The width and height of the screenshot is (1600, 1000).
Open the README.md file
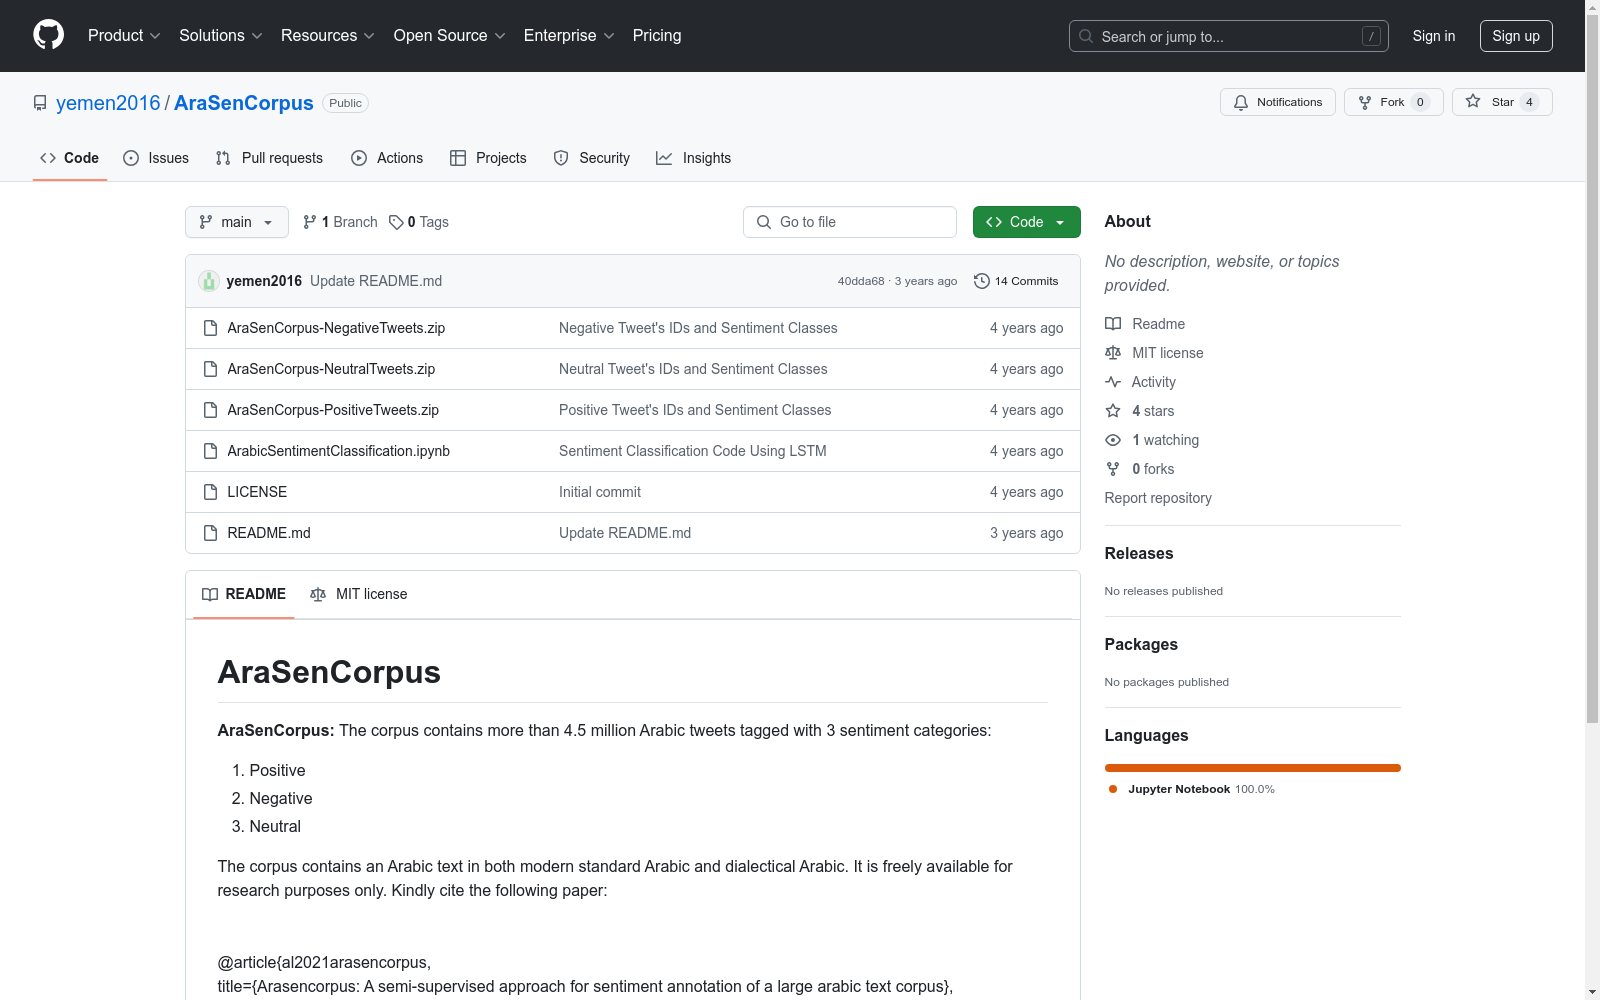(269, 533)
